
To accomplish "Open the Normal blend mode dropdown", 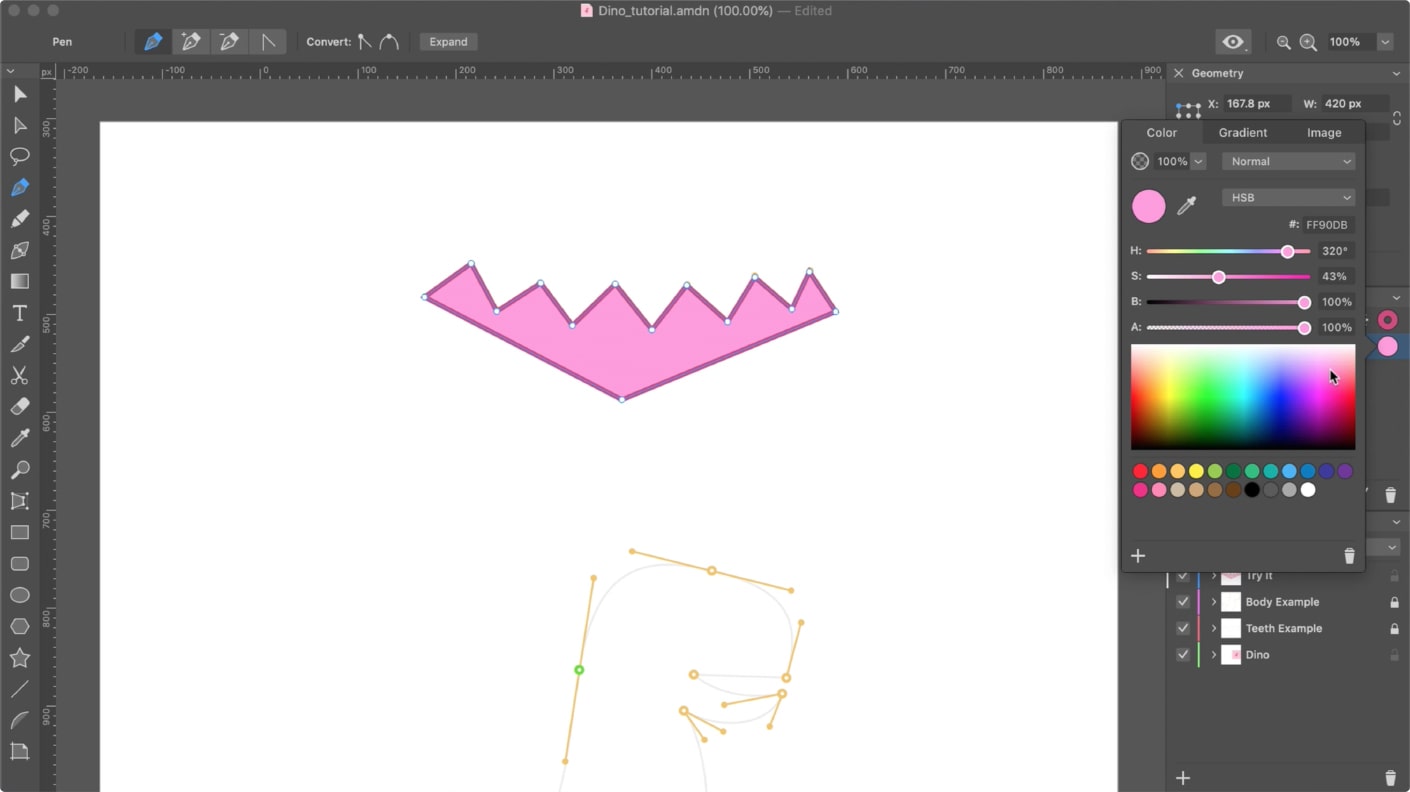I will pos(1289,161).
